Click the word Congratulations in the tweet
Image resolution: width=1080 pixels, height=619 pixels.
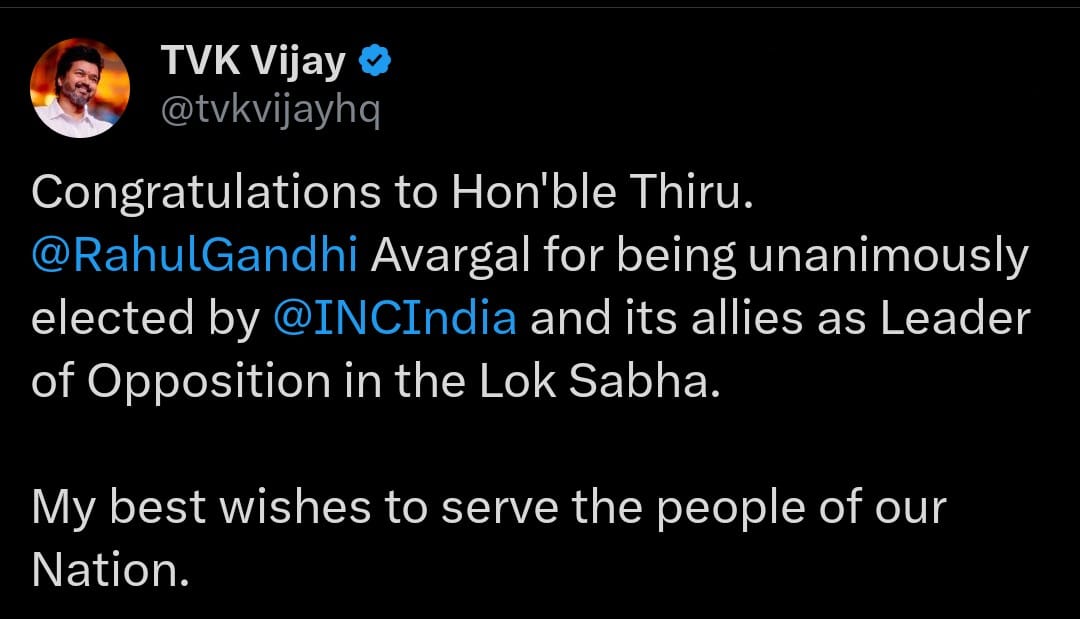(x=206, y=192)
